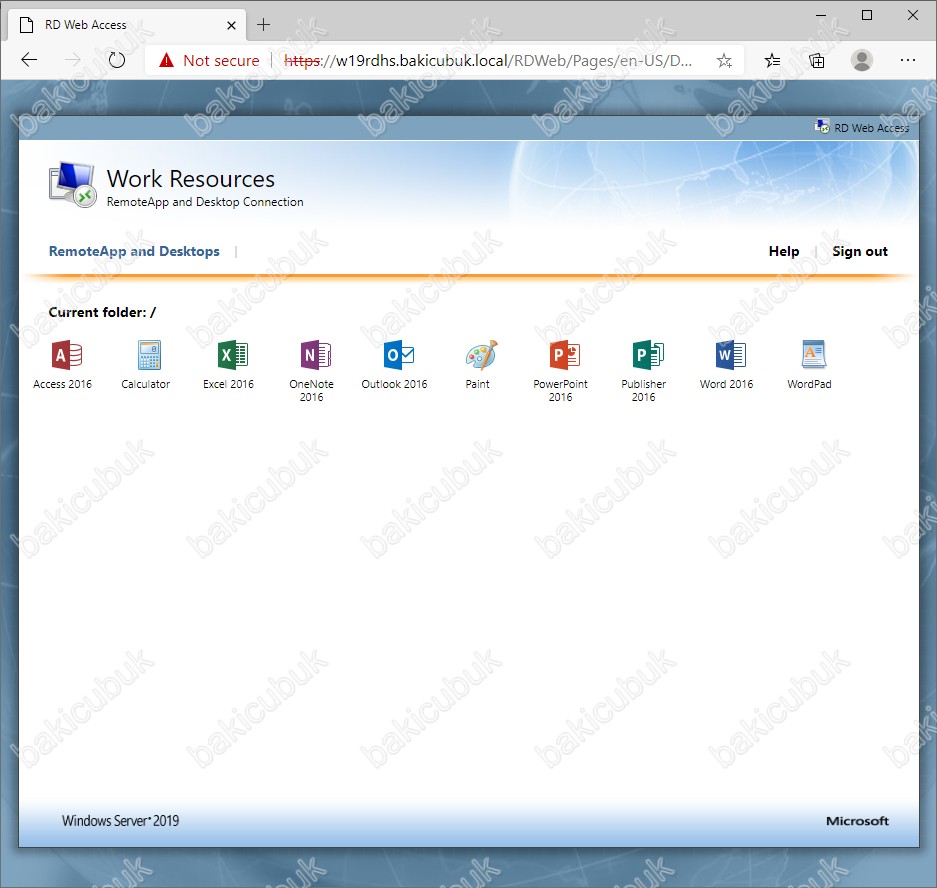Open the browser Settings and more menu
937x888 pixels.
pyautogui.click(x=908, y=60)
